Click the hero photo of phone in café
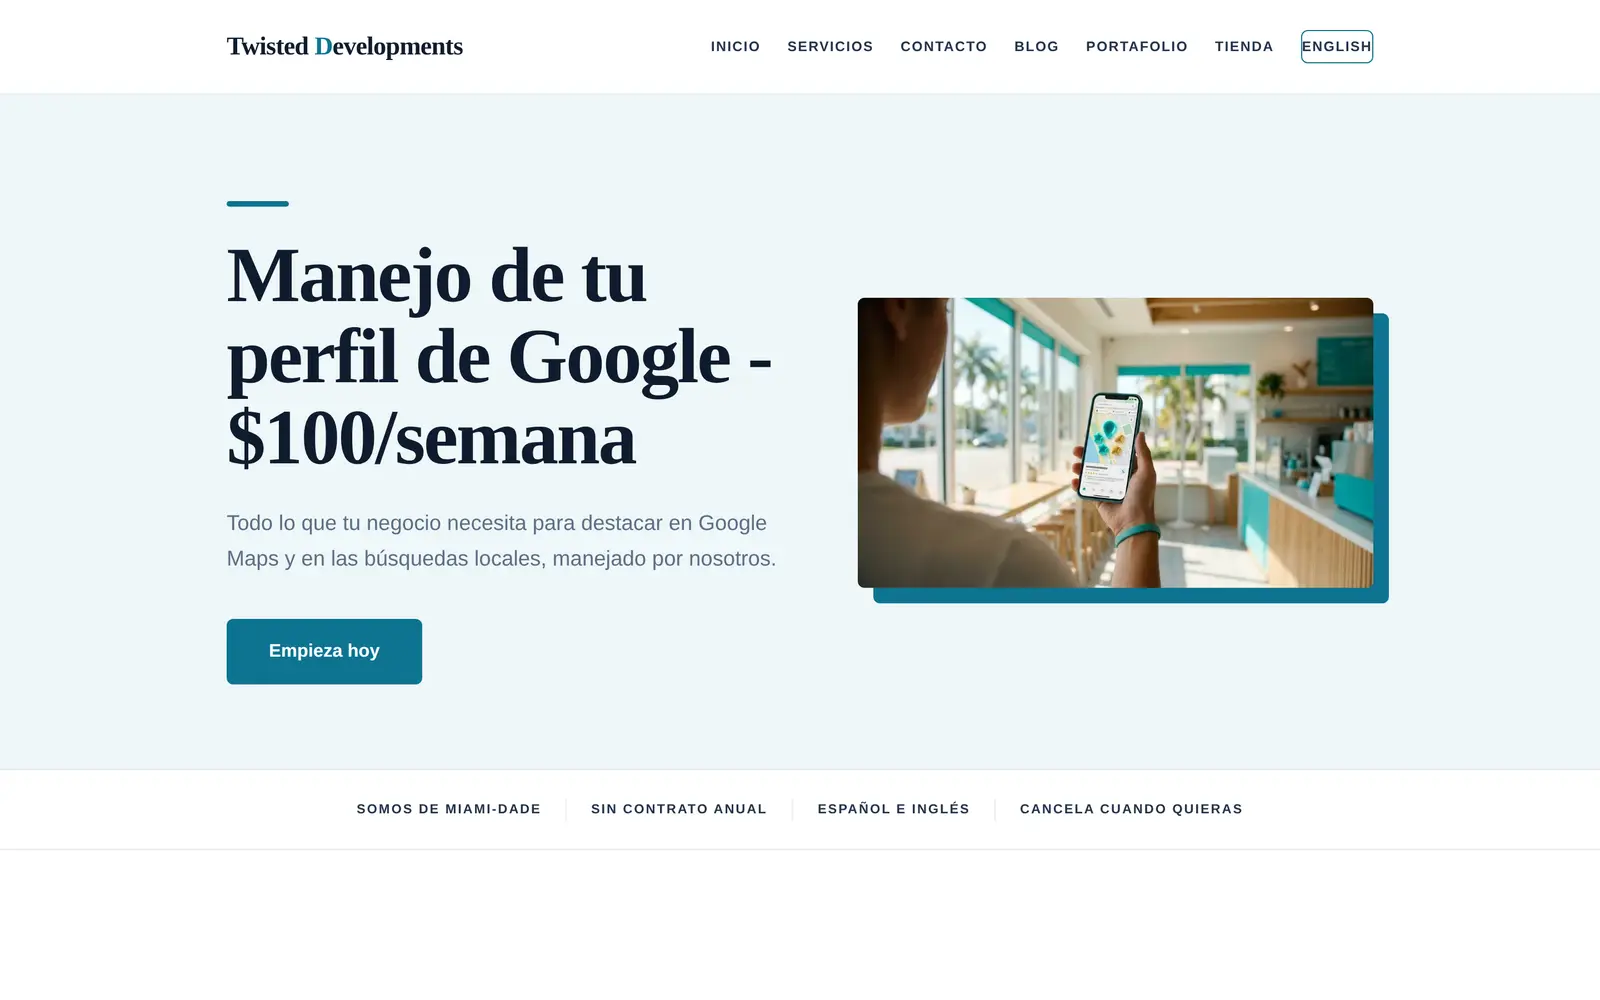This screenshot has width=1600, height=1000. coord(1115,442)
